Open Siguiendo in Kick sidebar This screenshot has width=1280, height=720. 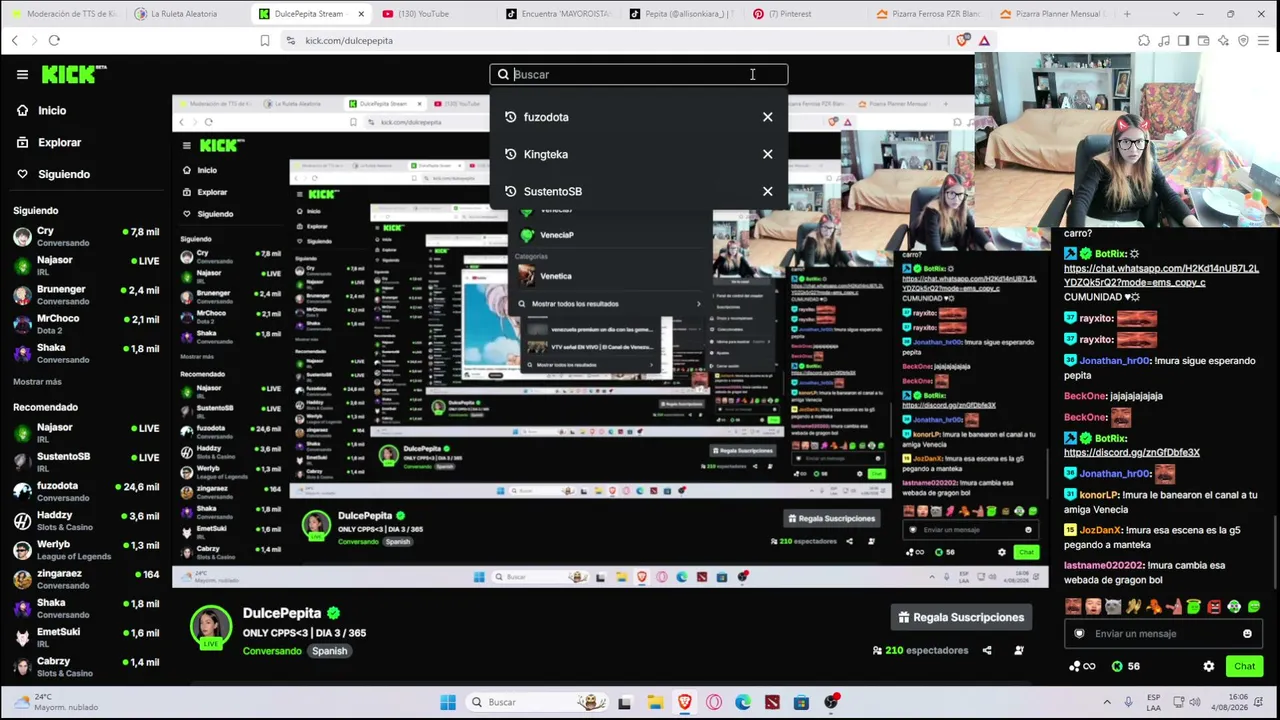(64, 174)
